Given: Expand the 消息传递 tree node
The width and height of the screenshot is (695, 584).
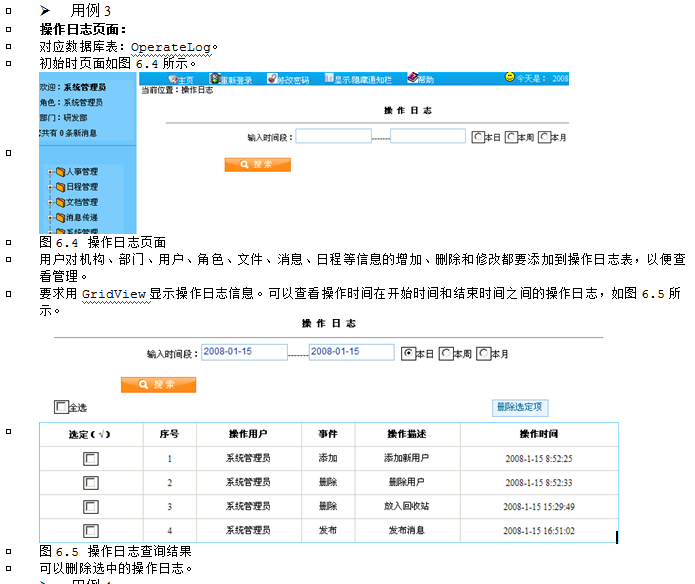Looking at the screenshot, I should pos(49,217).
